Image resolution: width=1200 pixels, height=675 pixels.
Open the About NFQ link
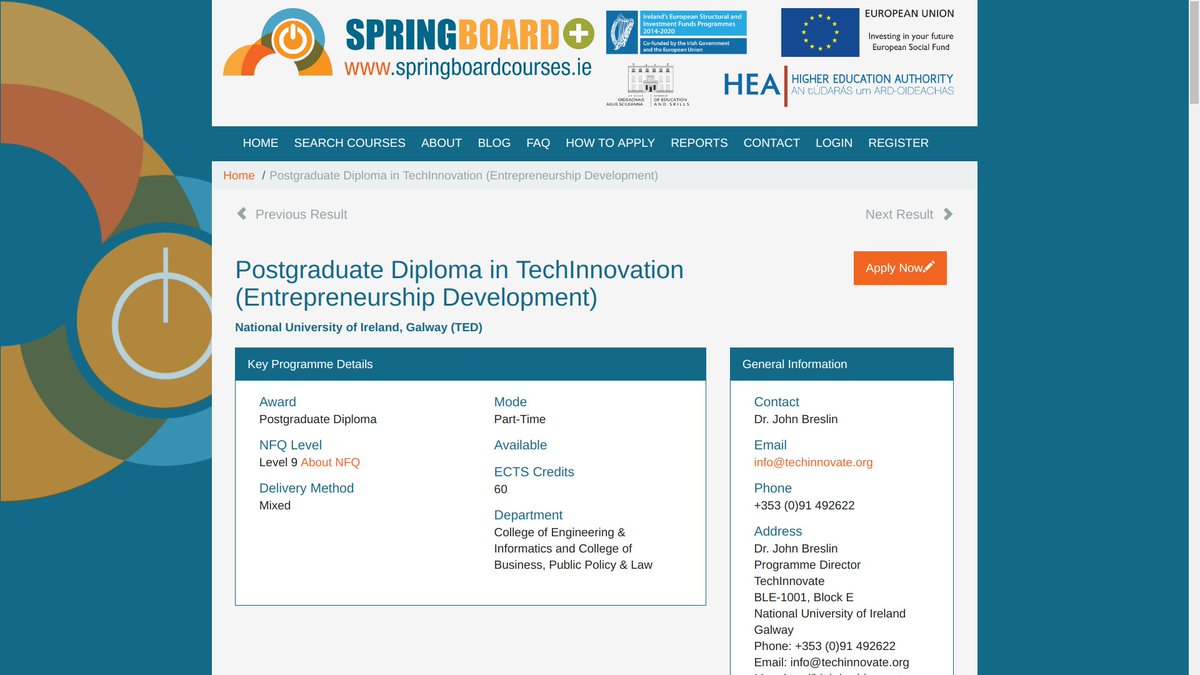click(x=330, y=462)
